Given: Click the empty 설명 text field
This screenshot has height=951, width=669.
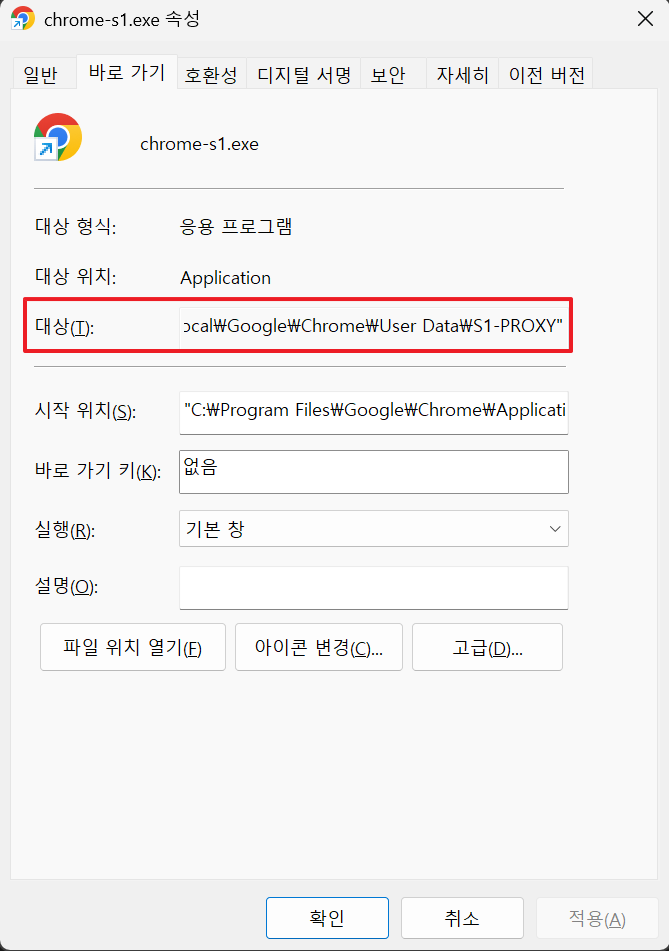Looking at the screenshot, I should click(373, 587).
